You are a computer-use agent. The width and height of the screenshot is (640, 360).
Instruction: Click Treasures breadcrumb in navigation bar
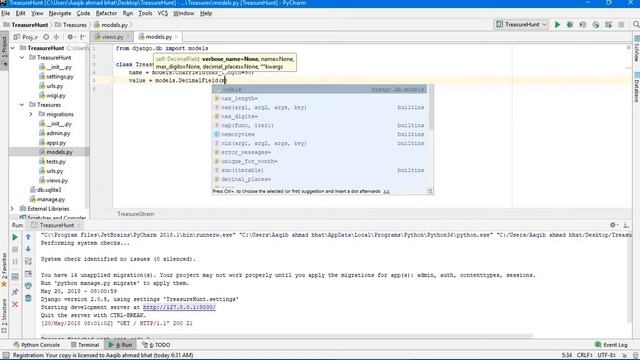pos(71,25)
